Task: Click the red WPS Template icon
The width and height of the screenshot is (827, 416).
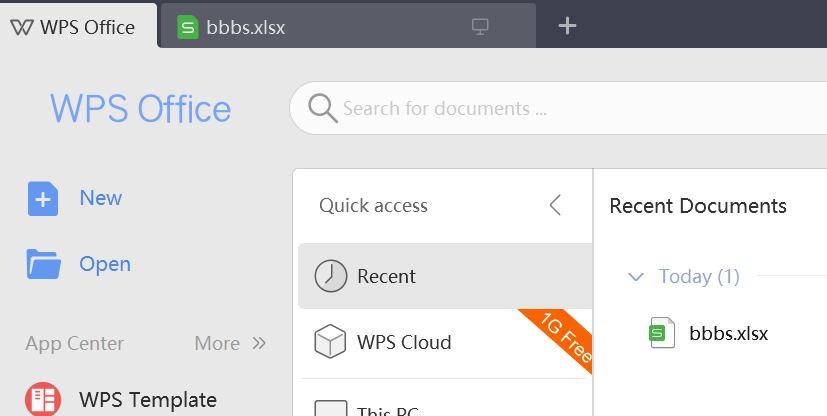Action: 43,399
